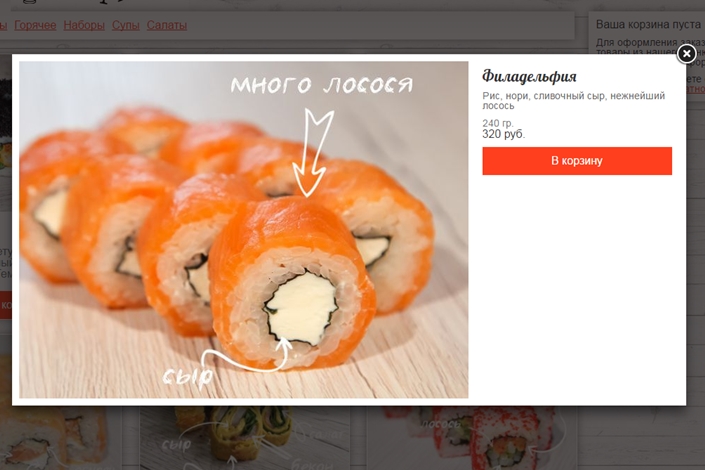This screenshot has height=470, width=705.
Task: Click the ingredients description text
Action: click(x=573, y=101)
